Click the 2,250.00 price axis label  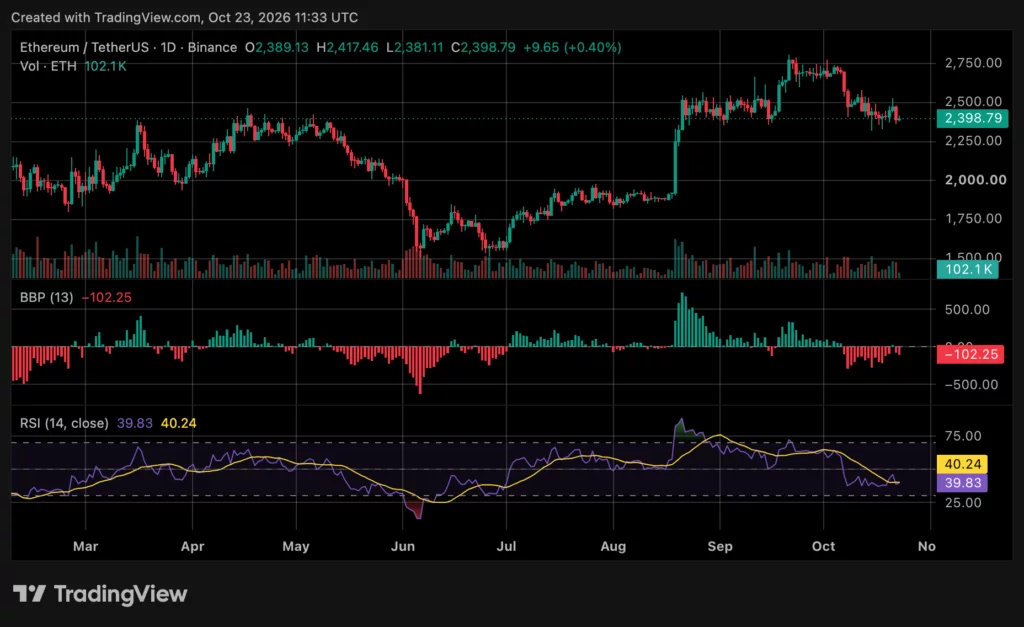tap(973, 140)
